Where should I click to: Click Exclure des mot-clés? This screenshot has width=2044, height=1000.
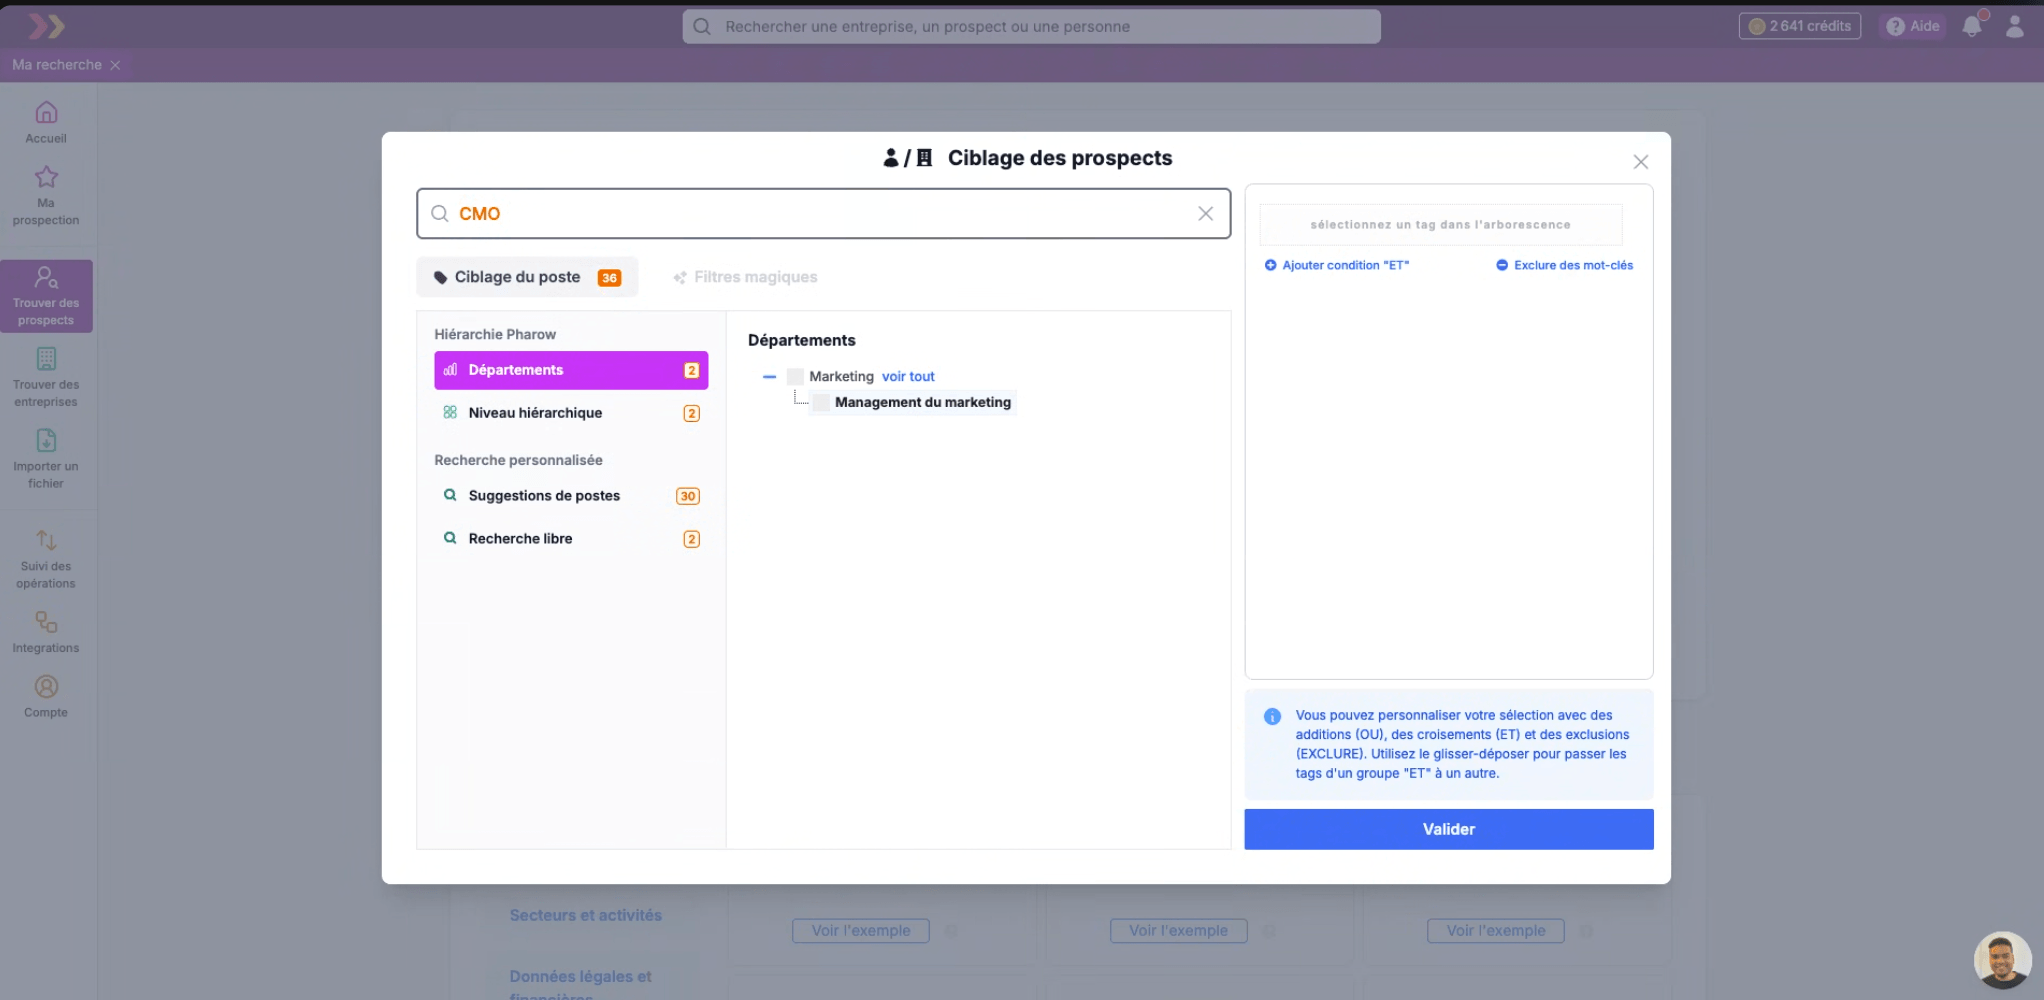[1564, 265]
